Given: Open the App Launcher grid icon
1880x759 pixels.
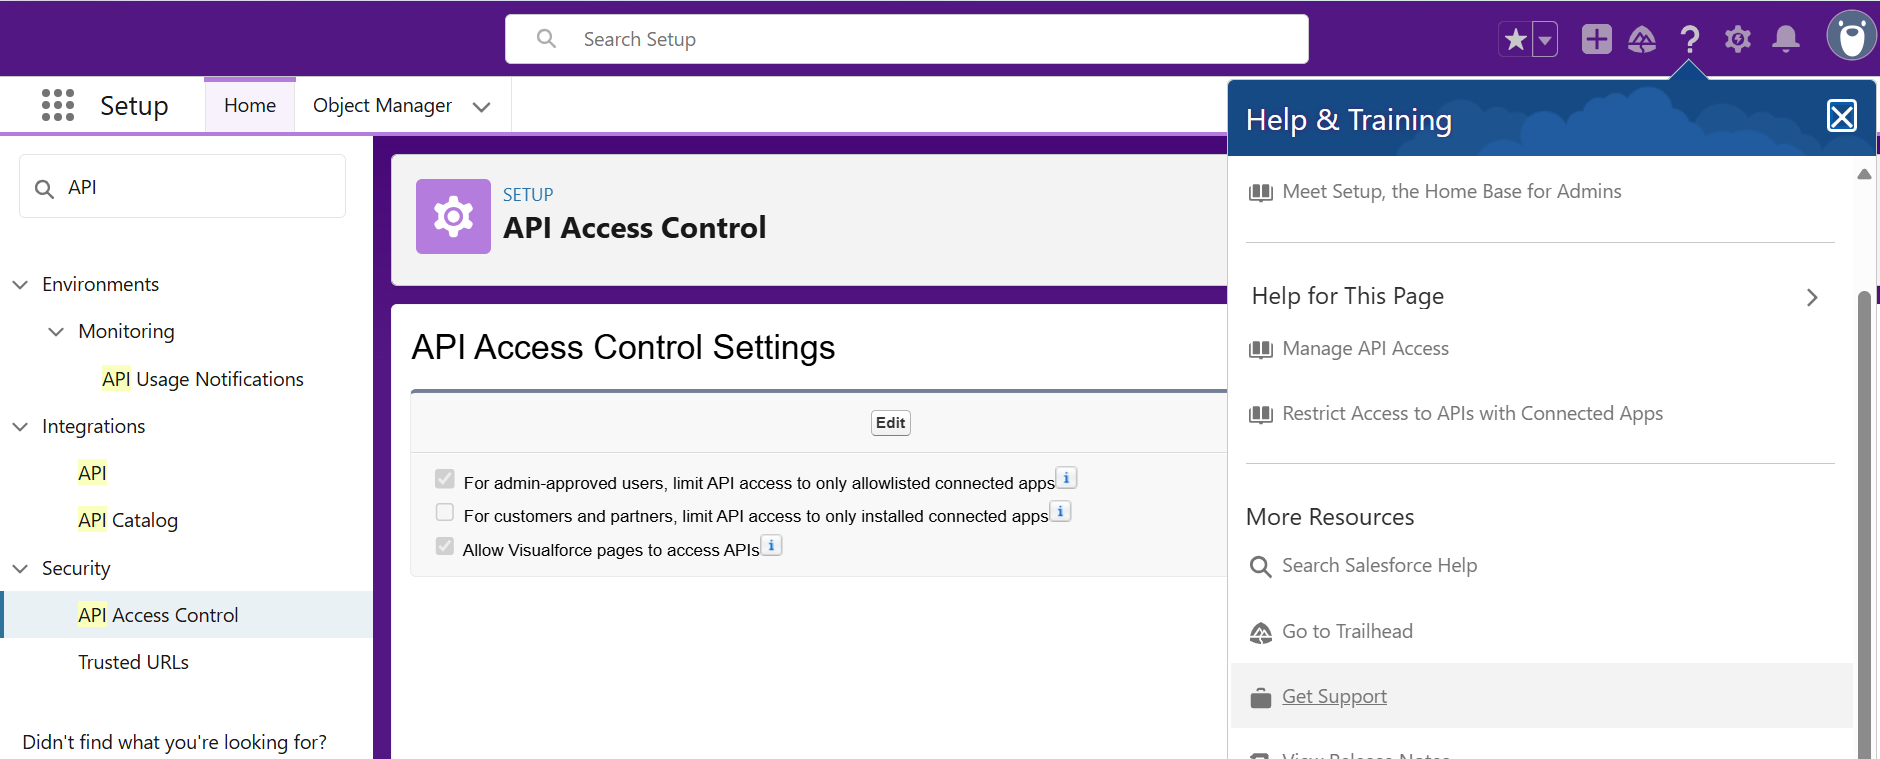Looking at the screenshot, I should click(x=58, y=105).
